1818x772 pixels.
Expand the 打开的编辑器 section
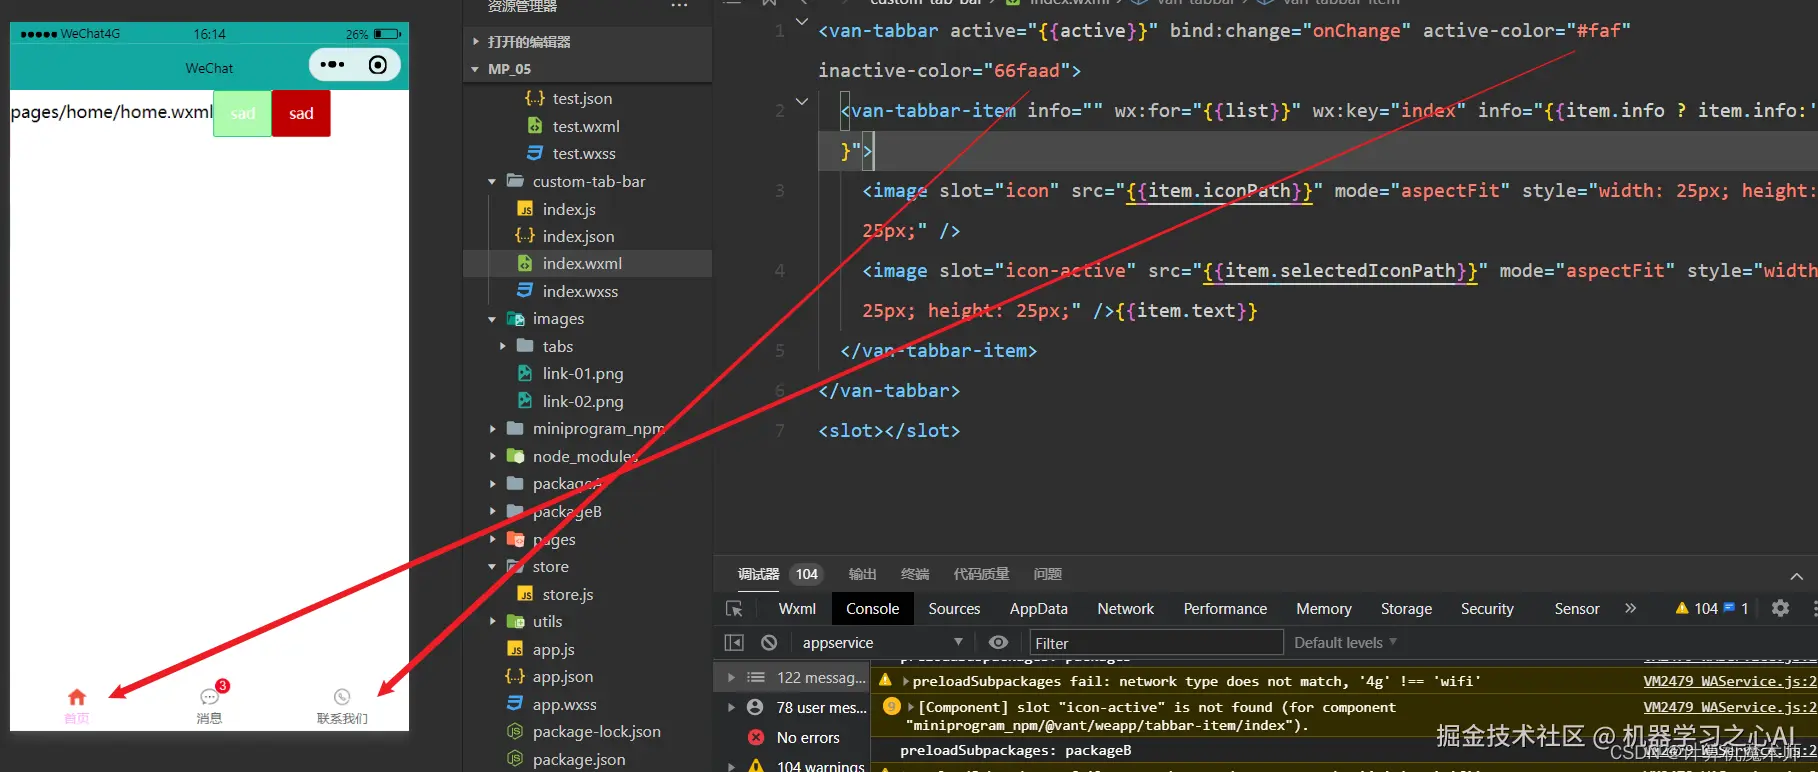tap(475, 42)
